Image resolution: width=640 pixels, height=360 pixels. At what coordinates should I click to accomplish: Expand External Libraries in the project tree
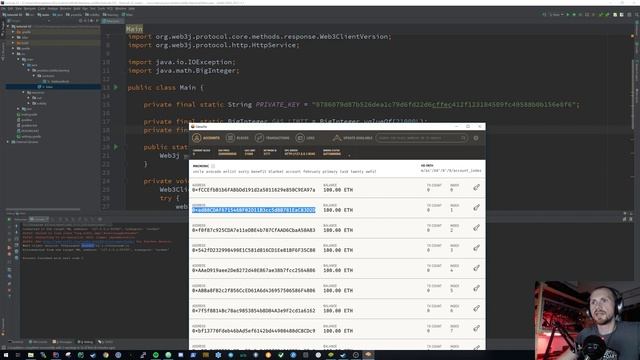[8, 142]
